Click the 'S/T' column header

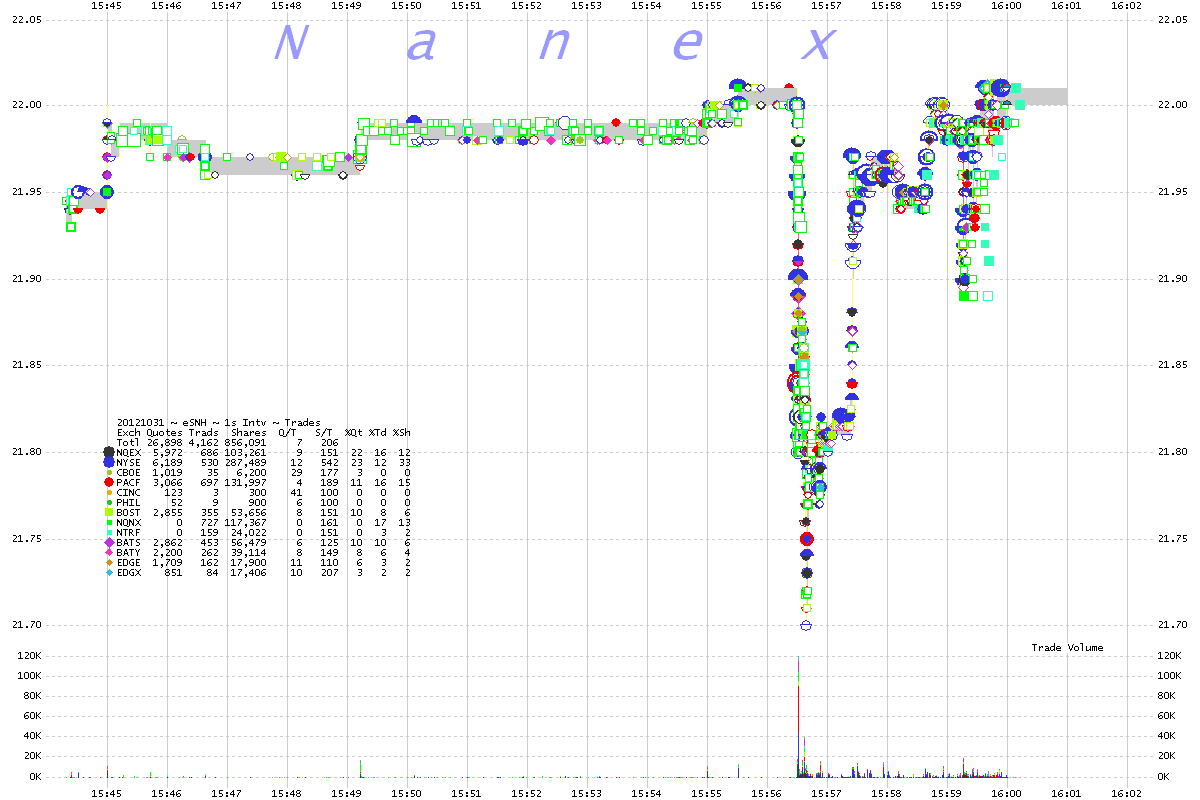324,432
